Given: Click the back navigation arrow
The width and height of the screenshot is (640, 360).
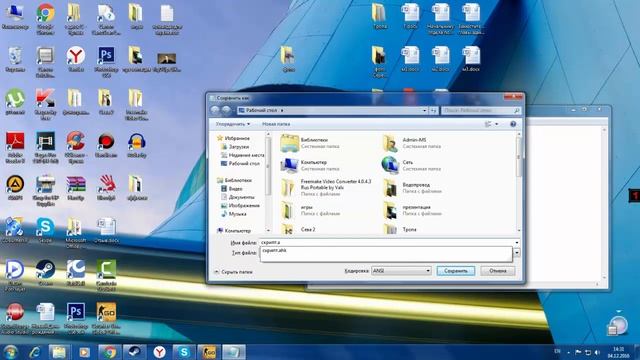Looking at the screenshot, I should (x=215, y=110).
